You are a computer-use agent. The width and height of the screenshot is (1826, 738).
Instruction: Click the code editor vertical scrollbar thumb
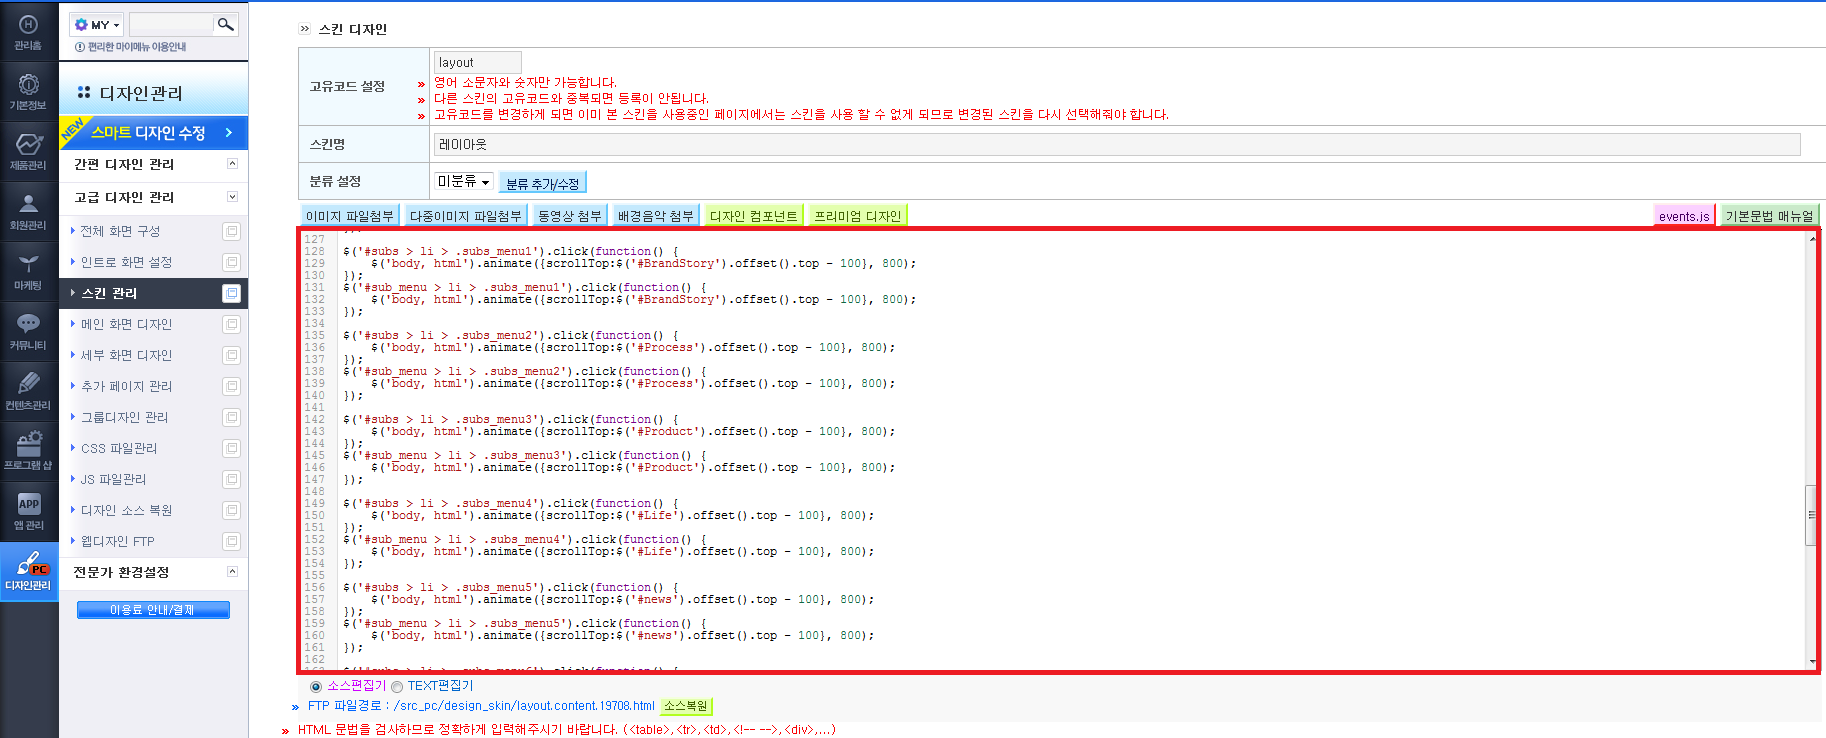coord(1811,515)
